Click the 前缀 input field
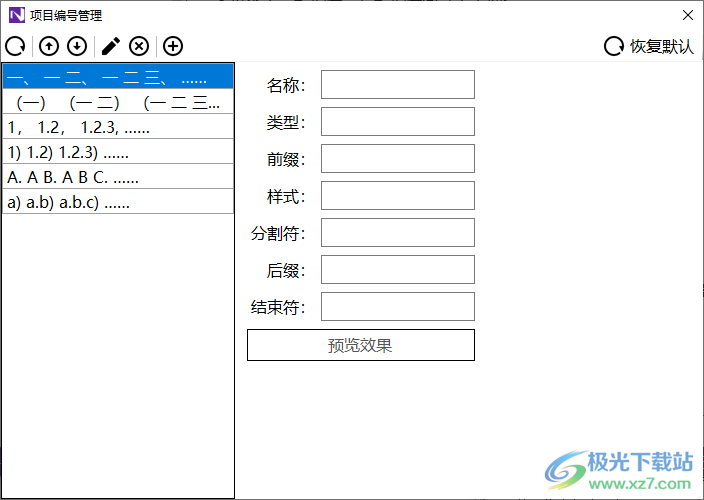The image size is (704, 500). click(398, 158)
